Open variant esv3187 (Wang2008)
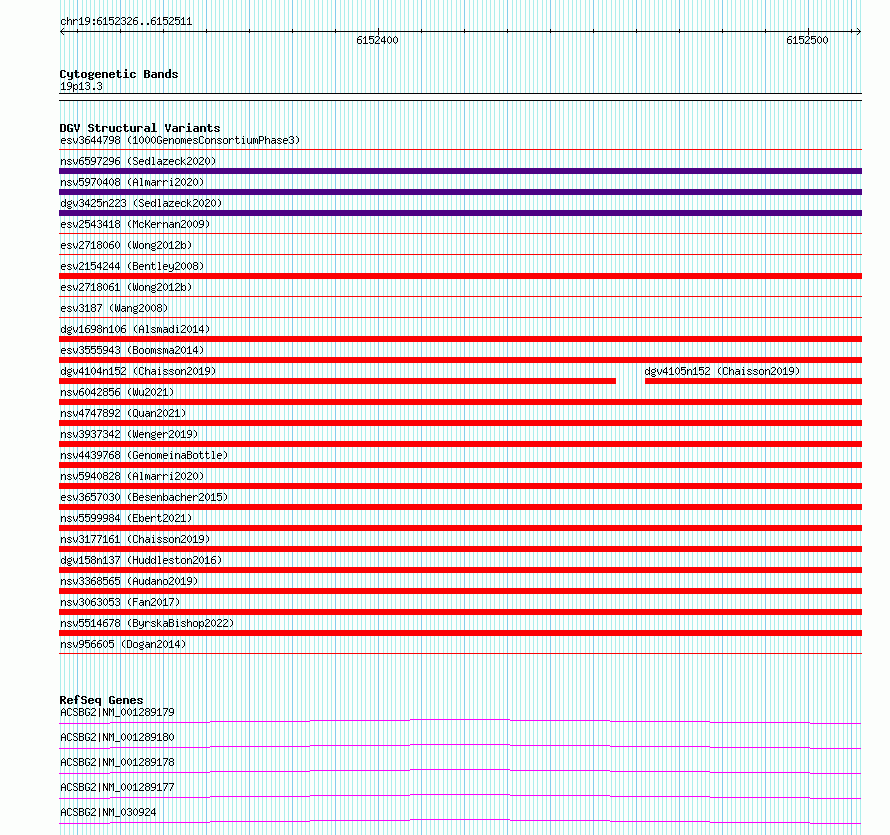Viewport: 890px width, 835px height. 114,308
